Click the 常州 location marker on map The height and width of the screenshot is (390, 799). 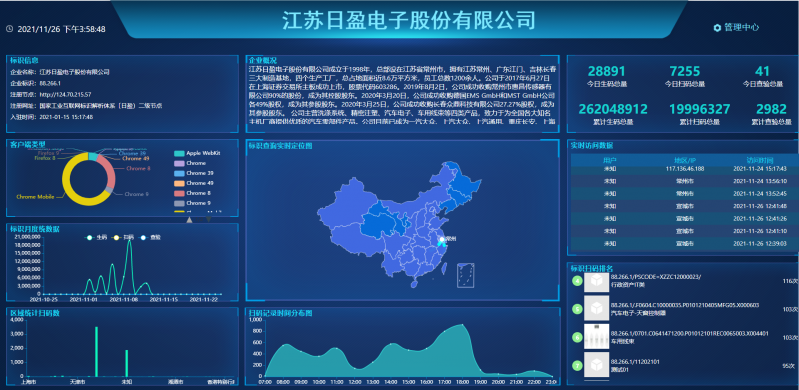(x=441, y=239)
